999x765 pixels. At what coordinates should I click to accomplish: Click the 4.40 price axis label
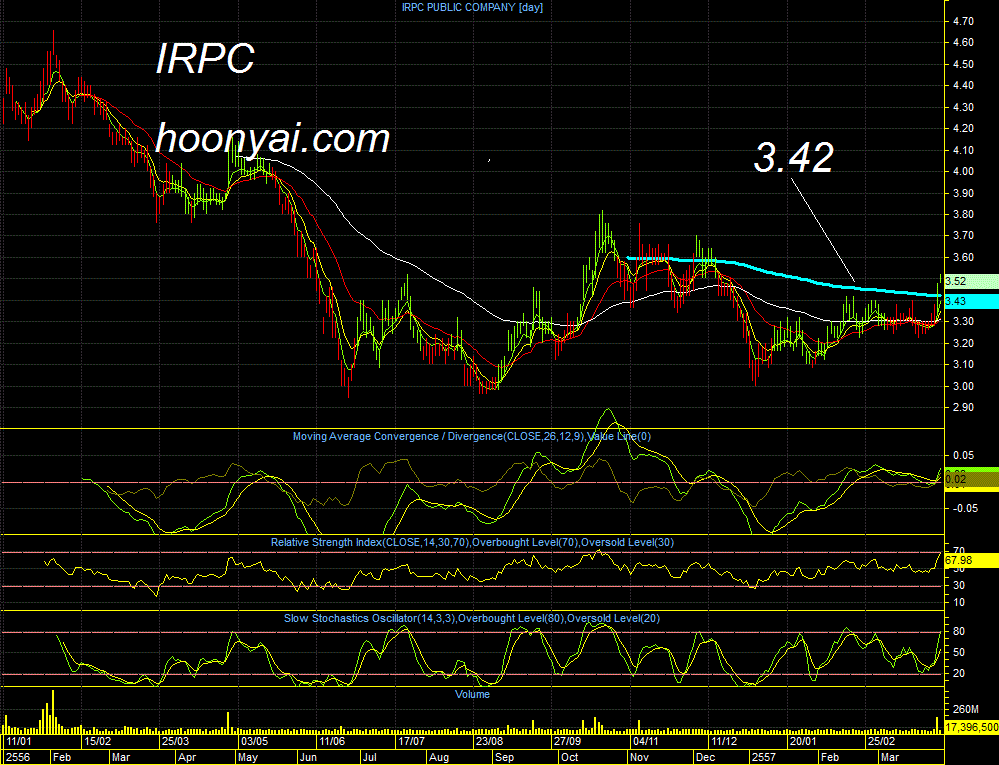(x=963, y=85)
